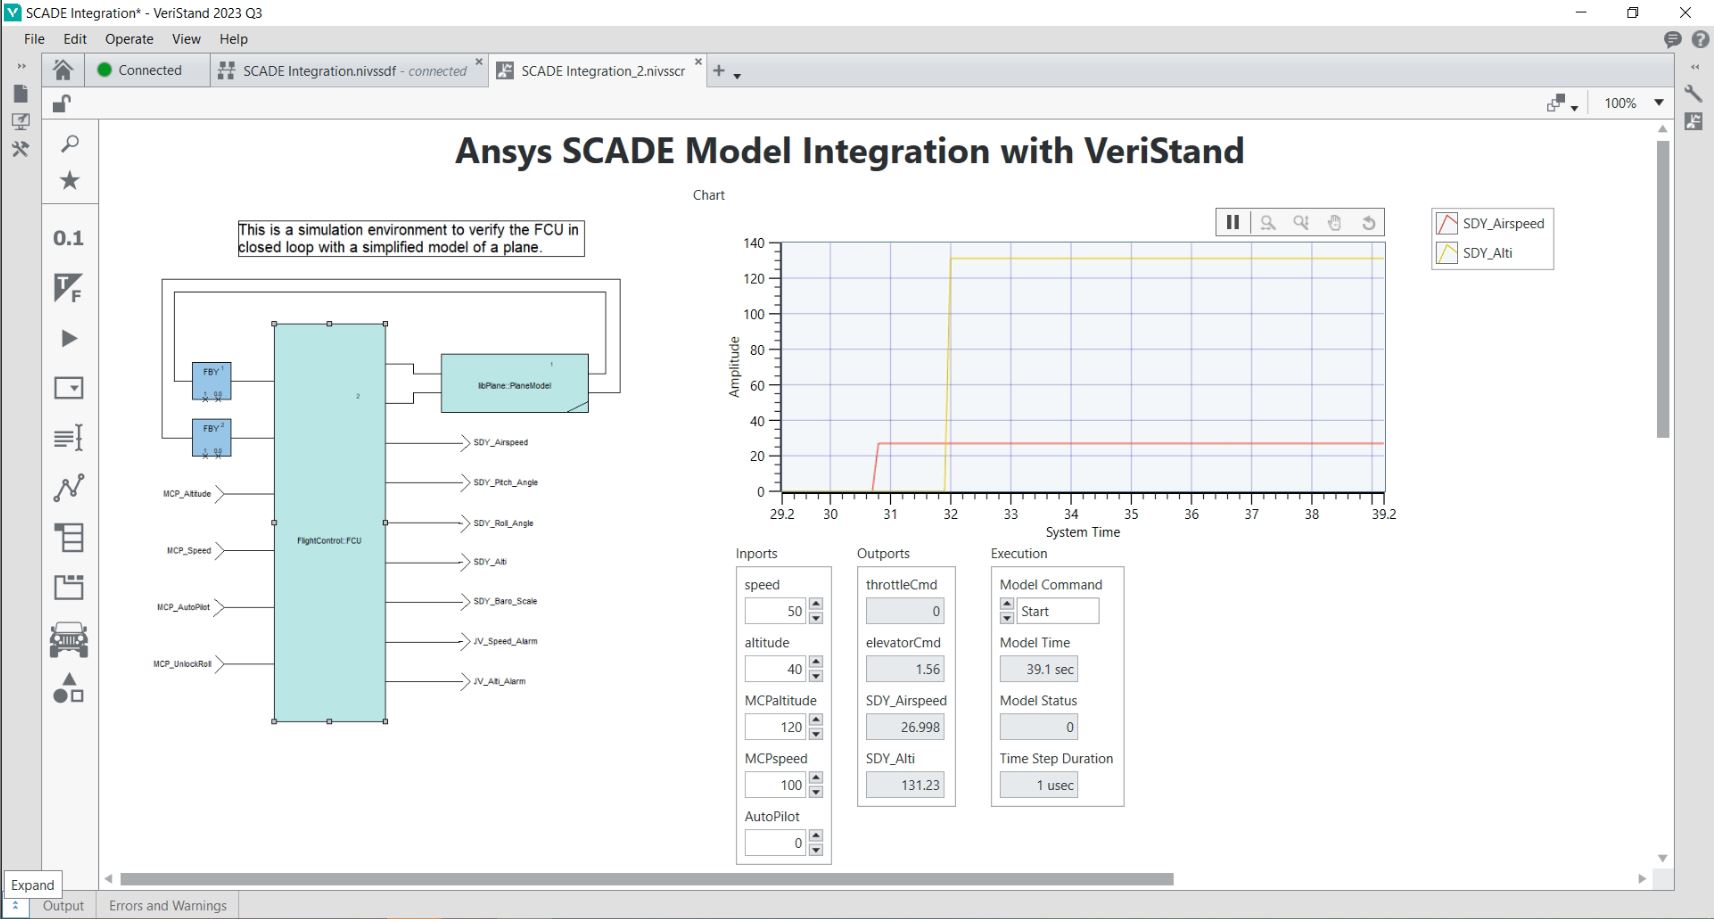1714x919 pixels.
Task: Open the new tab options arrow
Action: 737,76
